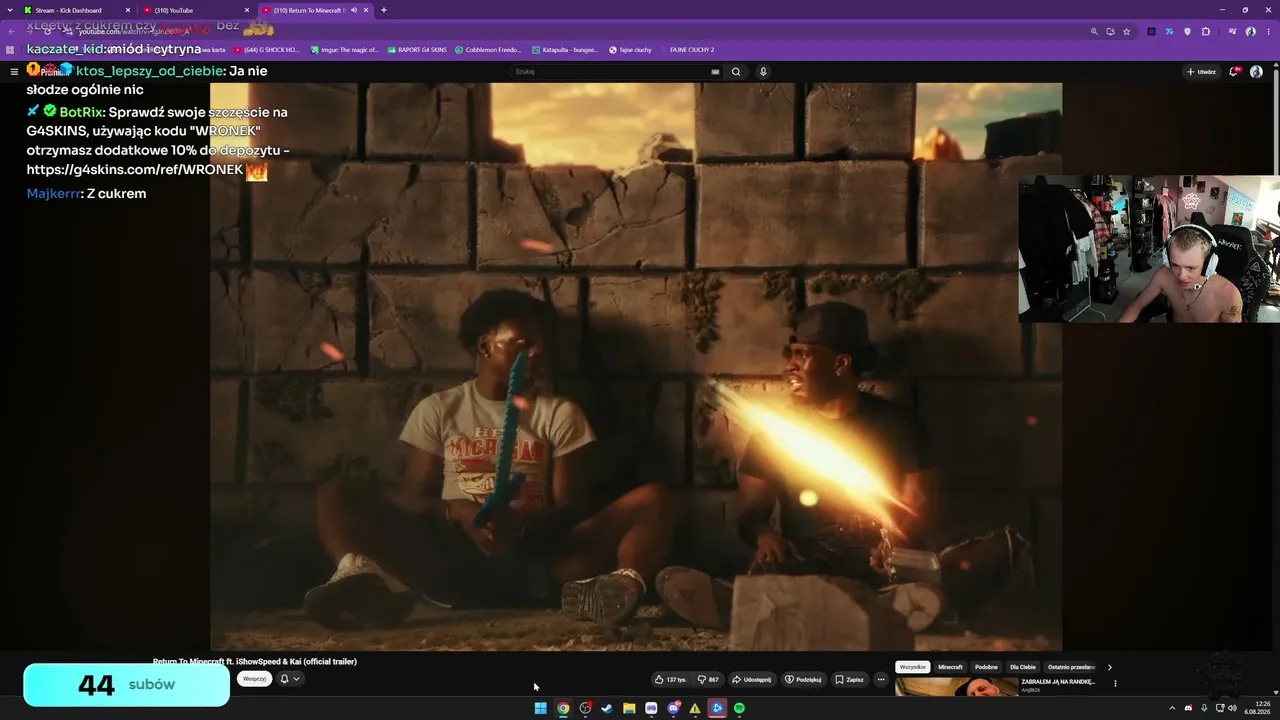The width and height of the screenshot is (1280, 720).
Task: Open the Windows Start menu
Action: pyautogui.click(x=540, y=708)
